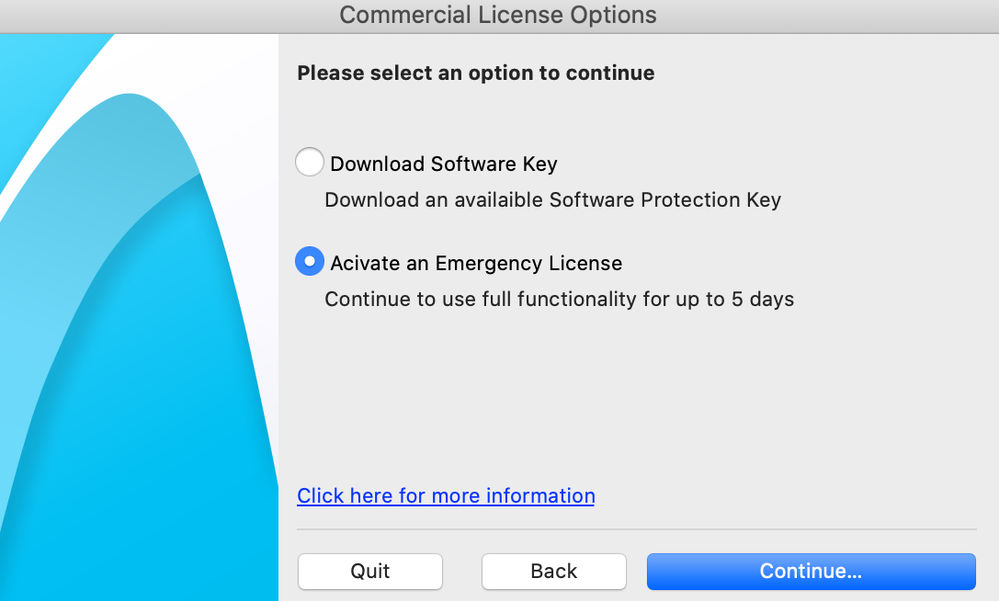Click the horizontal separator line above the buttons

[x=636, y=529]
